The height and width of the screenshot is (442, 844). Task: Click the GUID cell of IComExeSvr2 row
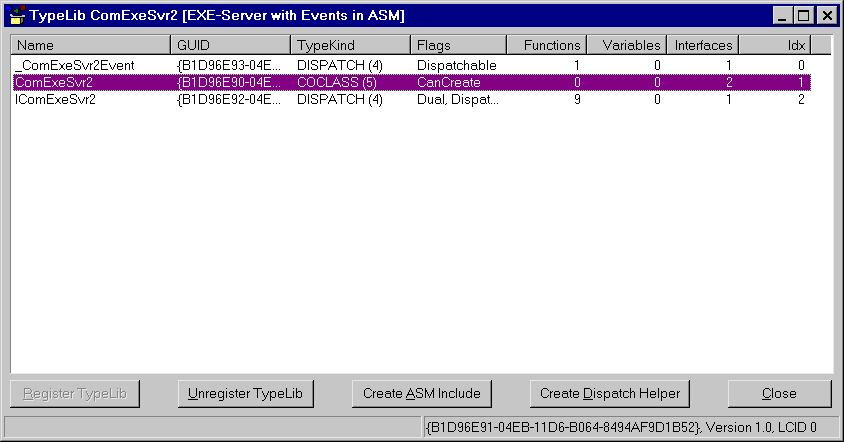(x=229, y=100)
